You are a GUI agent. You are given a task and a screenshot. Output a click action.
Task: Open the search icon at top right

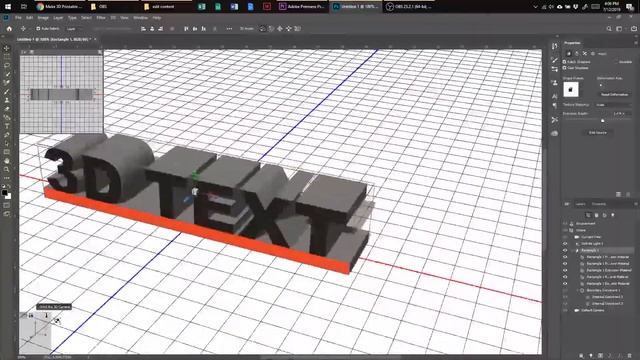click(x=609, y=29)
